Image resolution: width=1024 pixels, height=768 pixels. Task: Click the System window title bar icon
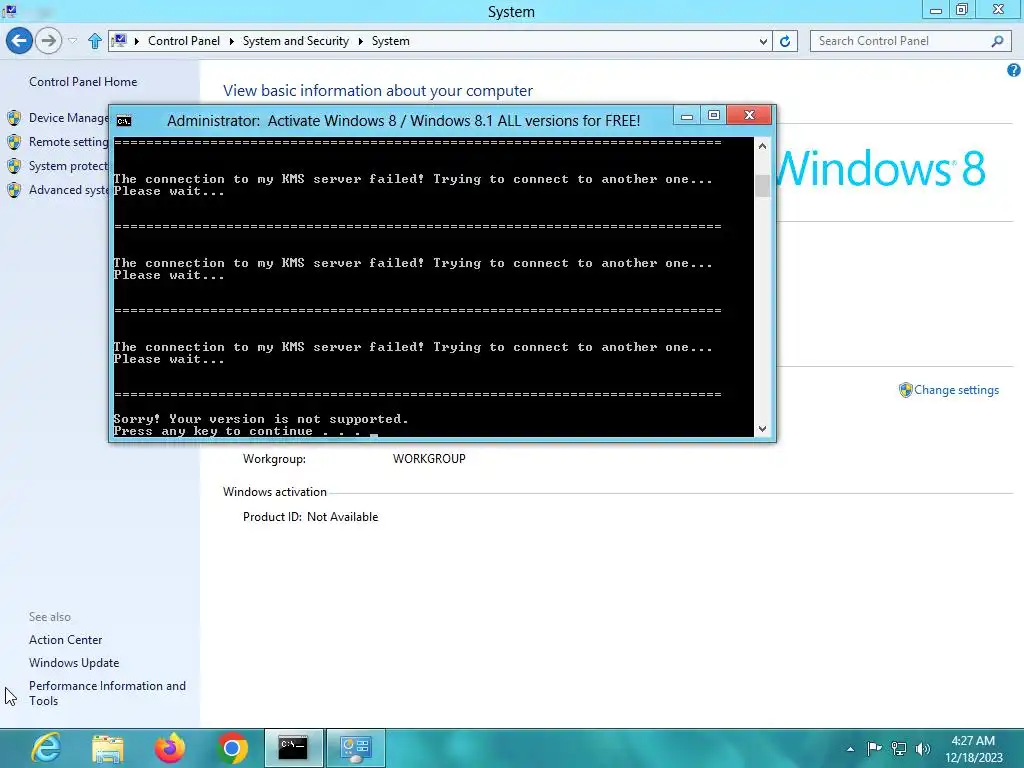click(x=10, y=10)
